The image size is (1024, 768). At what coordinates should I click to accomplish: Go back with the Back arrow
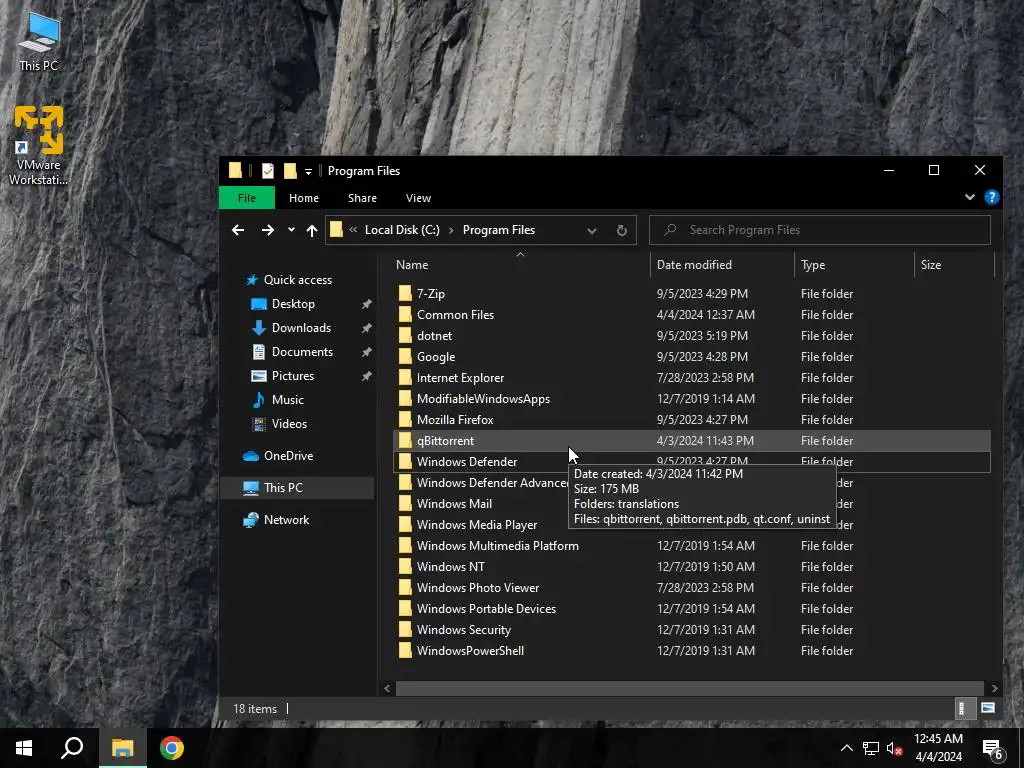point(238,230)
